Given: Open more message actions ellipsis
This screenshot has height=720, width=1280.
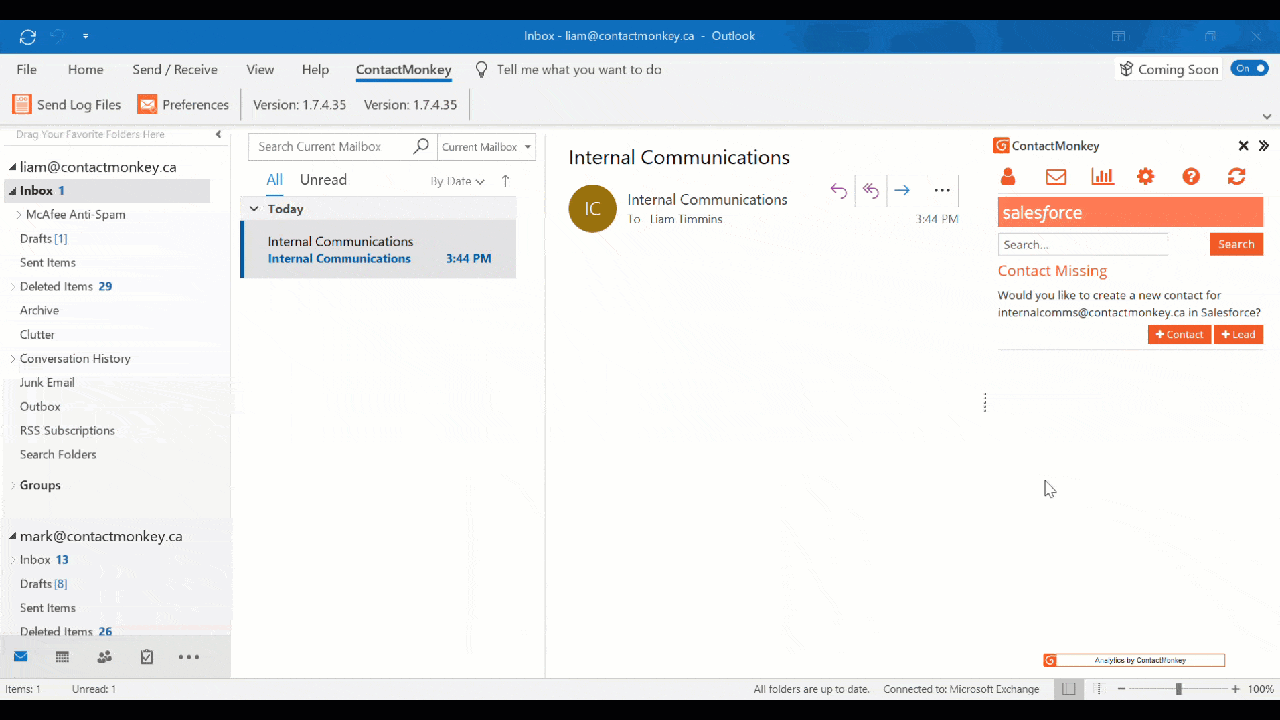Looking at the screenshot, I should tap(942, 191).
